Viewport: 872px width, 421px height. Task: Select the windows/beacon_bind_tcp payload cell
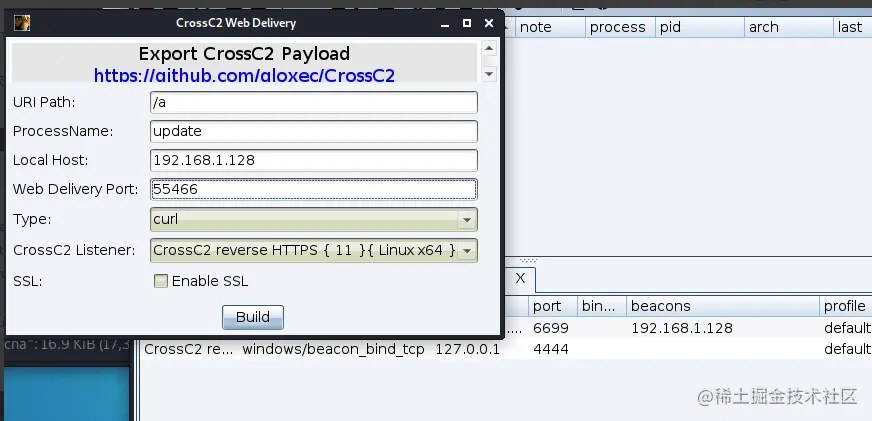click(333, 349)
